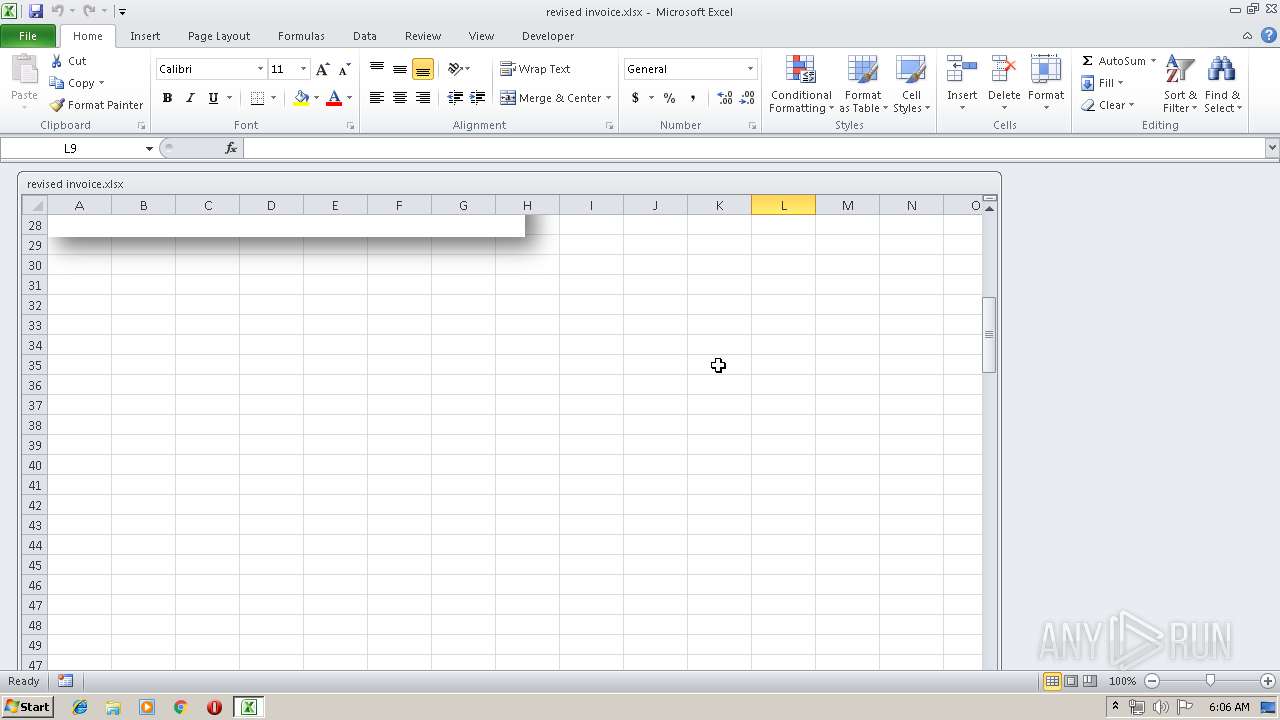Open the Windows Start menu
The image size is (1280, 720).
point(27,707)
